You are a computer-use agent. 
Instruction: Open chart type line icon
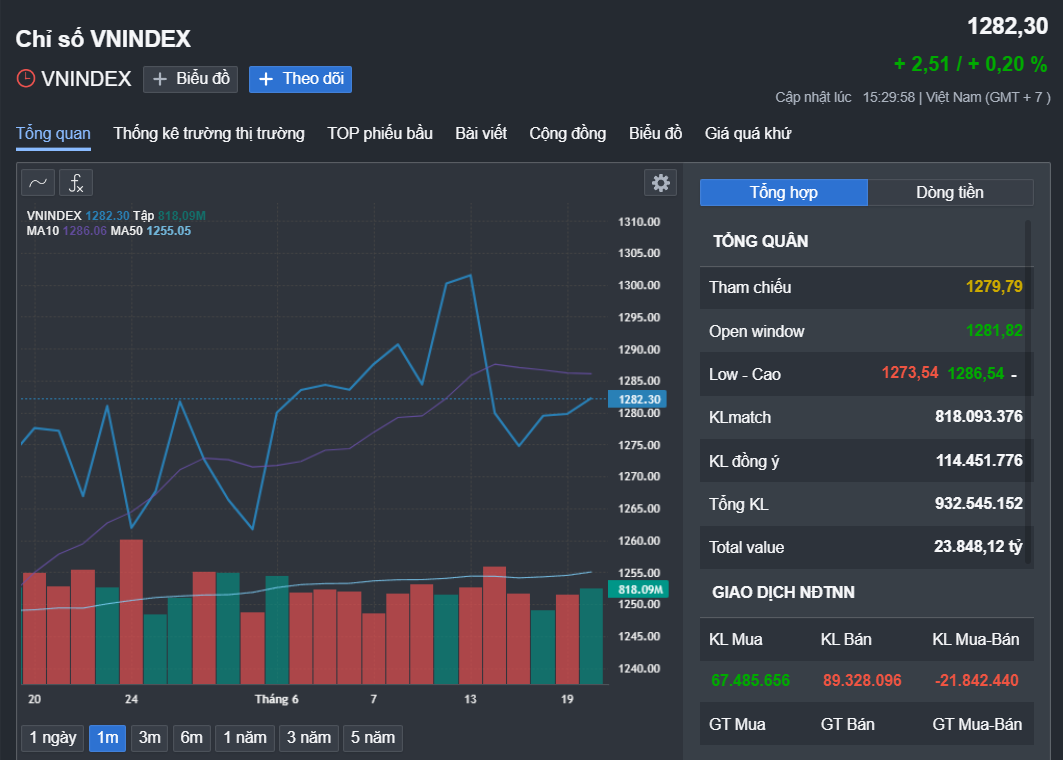(x=38, y=183)
